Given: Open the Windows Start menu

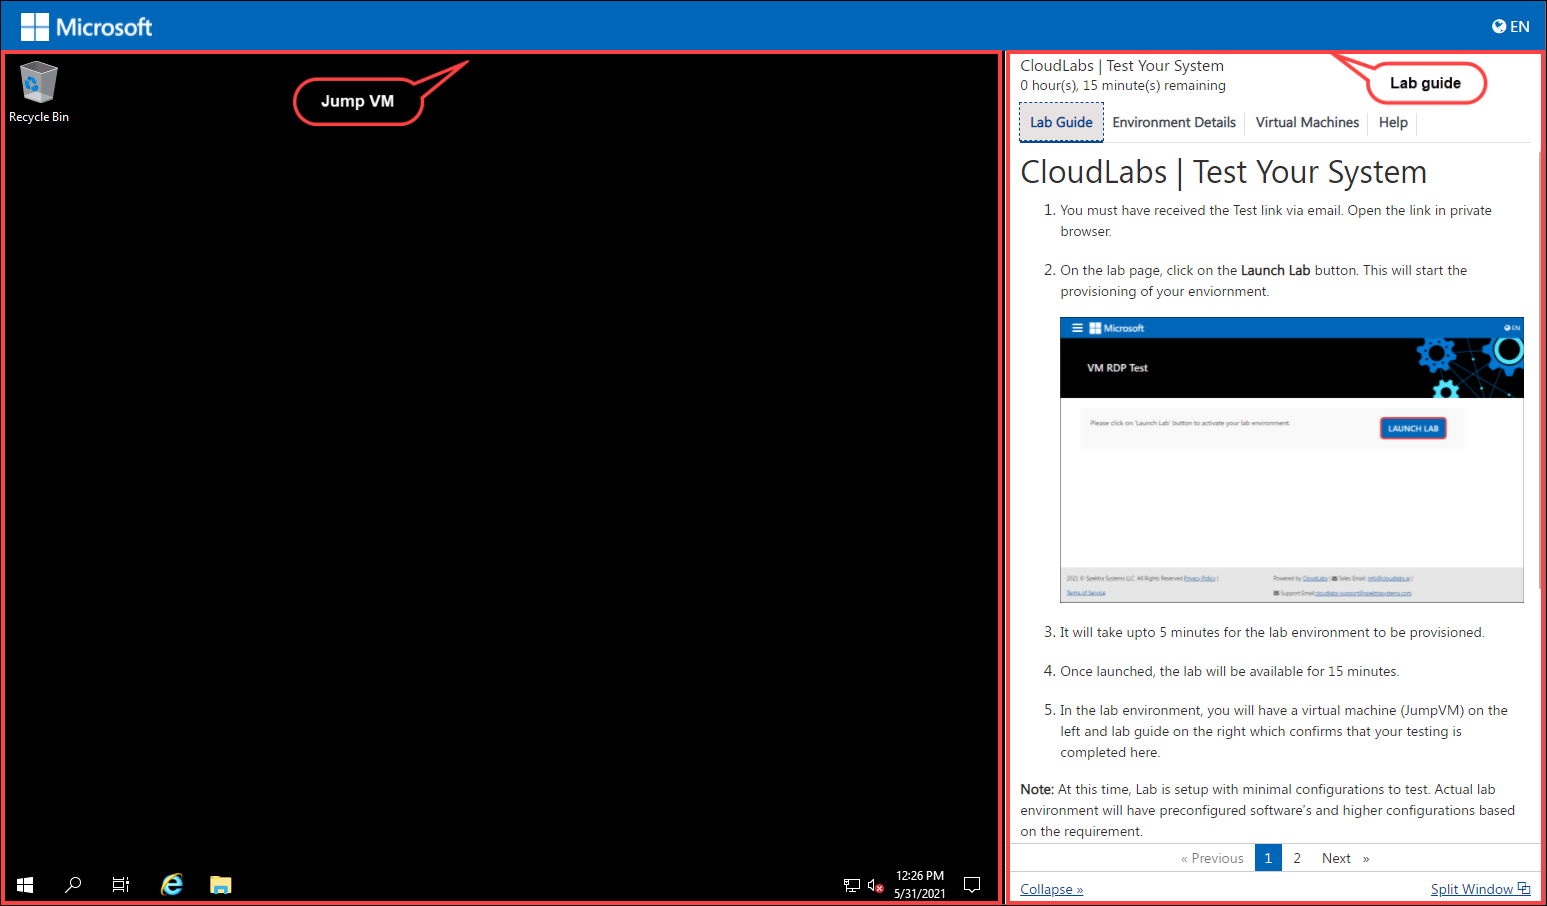Looking at the screenshot, I should tap(25, 885).
